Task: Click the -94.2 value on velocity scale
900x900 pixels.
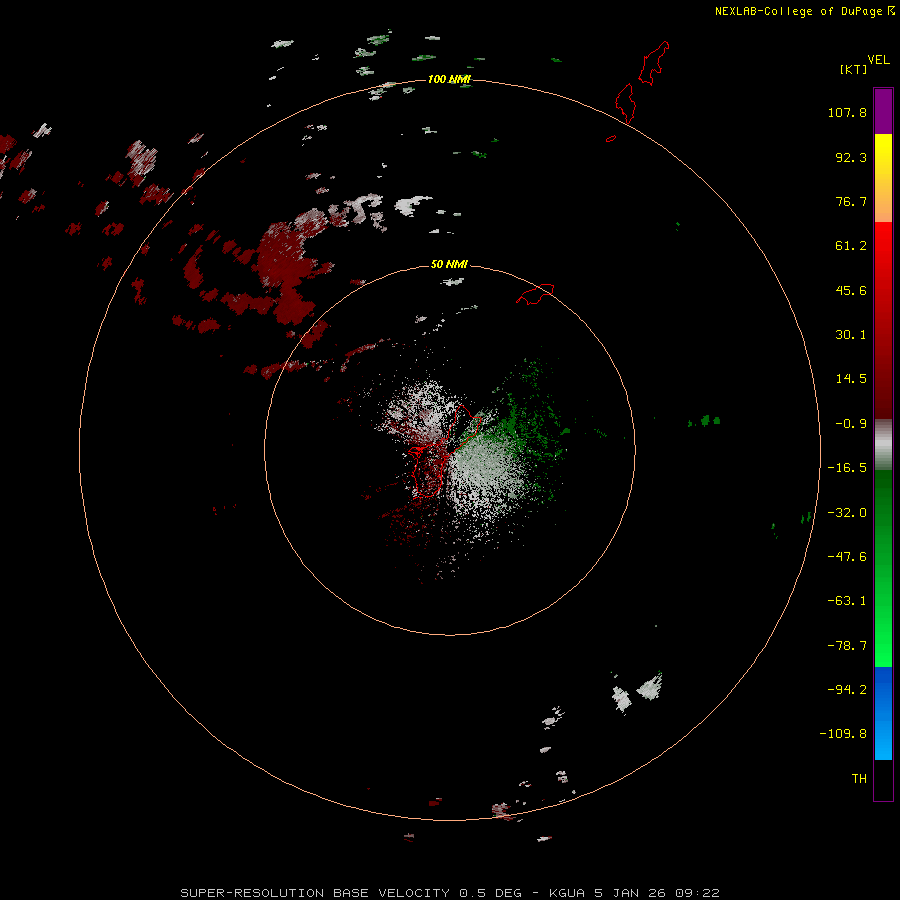Action: pyautogui.click(x=847, y=689)
